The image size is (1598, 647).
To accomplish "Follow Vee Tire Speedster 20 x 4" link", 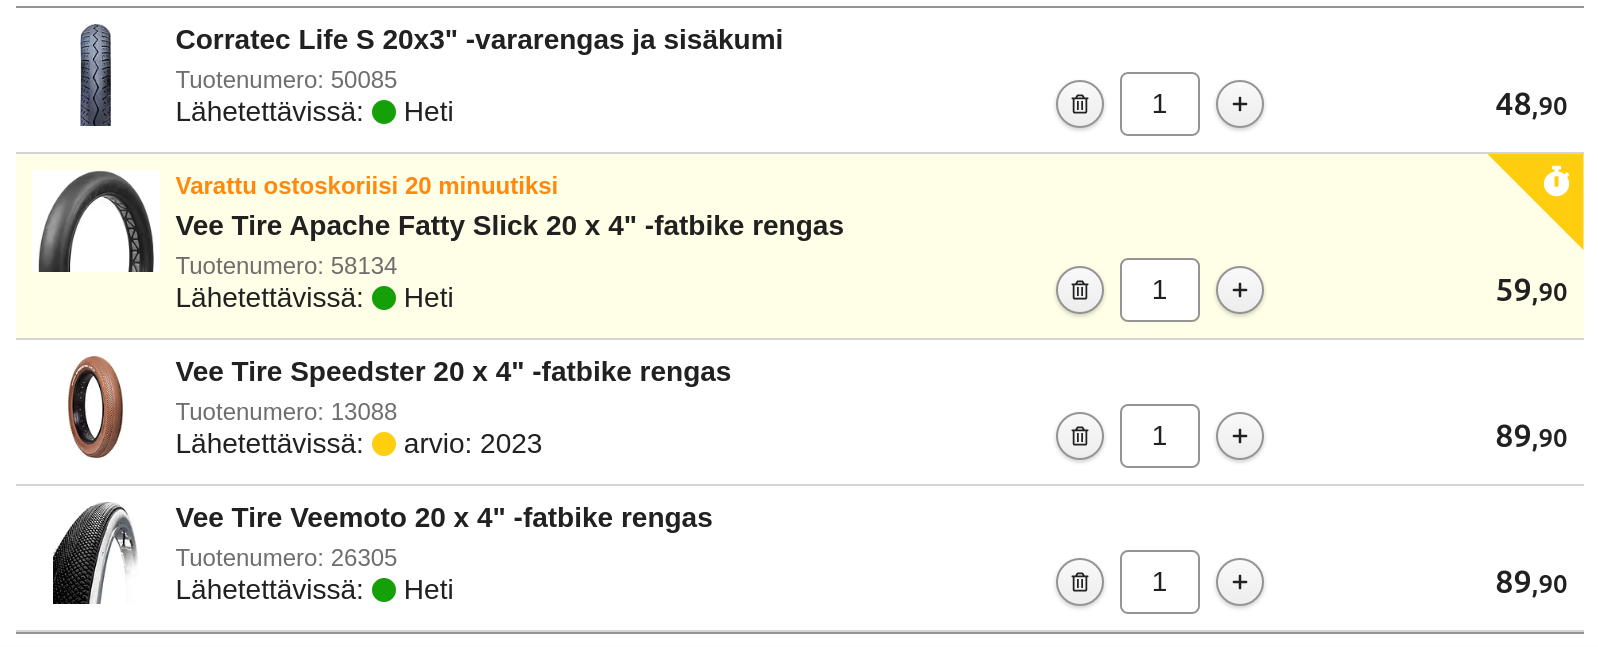I will (453, 372).
